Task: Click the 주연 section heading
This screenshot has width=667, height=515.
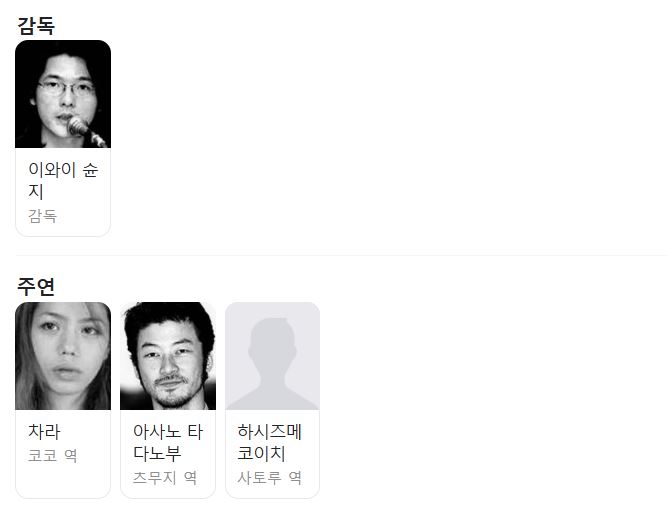Action: pos(36,286)
